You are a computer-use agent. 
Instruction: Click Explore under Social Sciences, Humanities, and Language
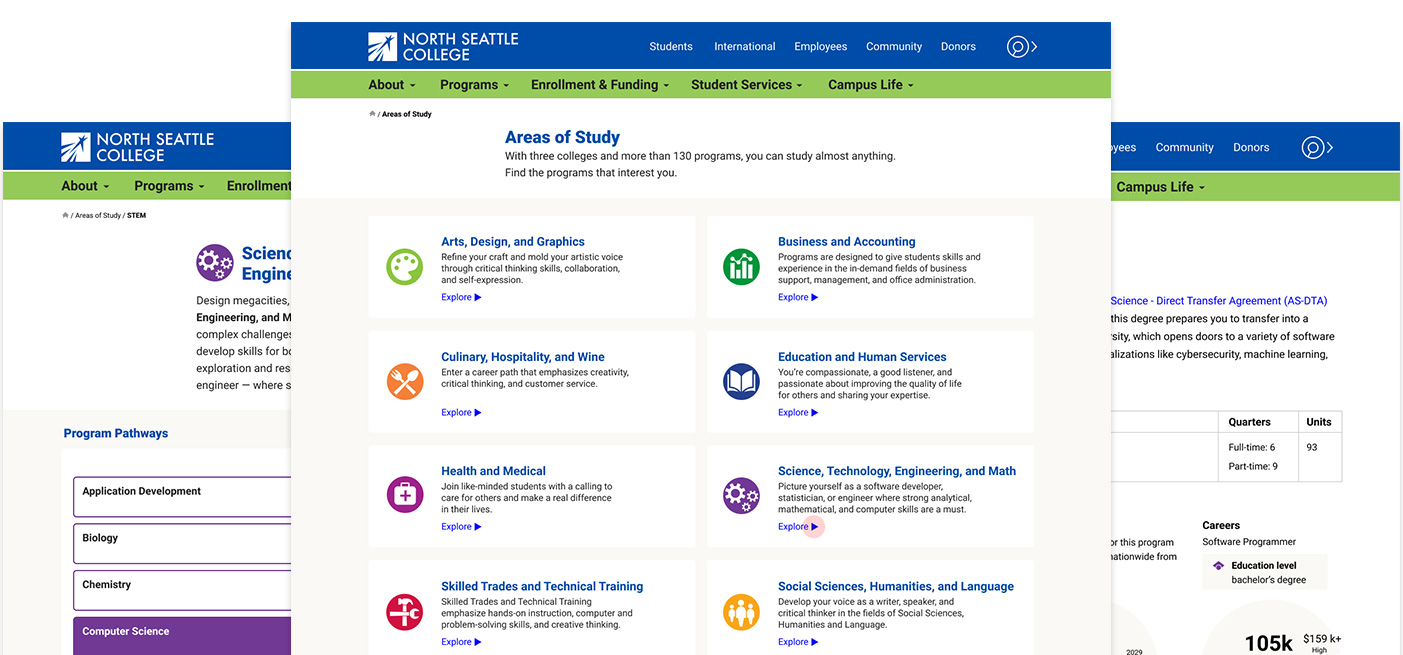[x=798, y=642]
